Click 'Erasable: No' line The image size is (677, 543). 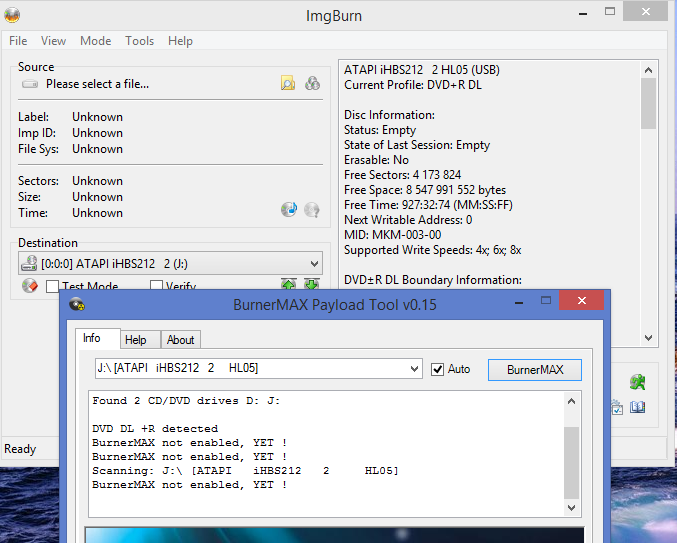pyautogui.click(x=376, y=160)
